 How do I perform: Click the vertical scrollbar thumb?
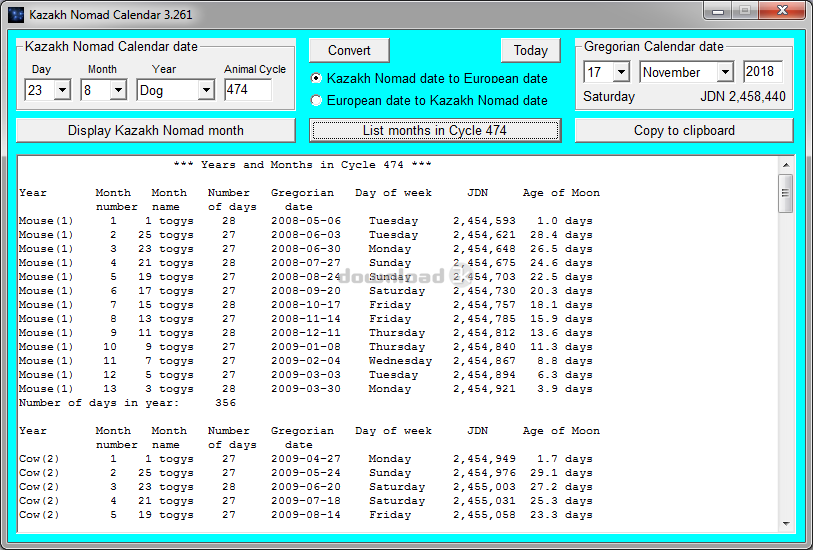tap(786, 193)
